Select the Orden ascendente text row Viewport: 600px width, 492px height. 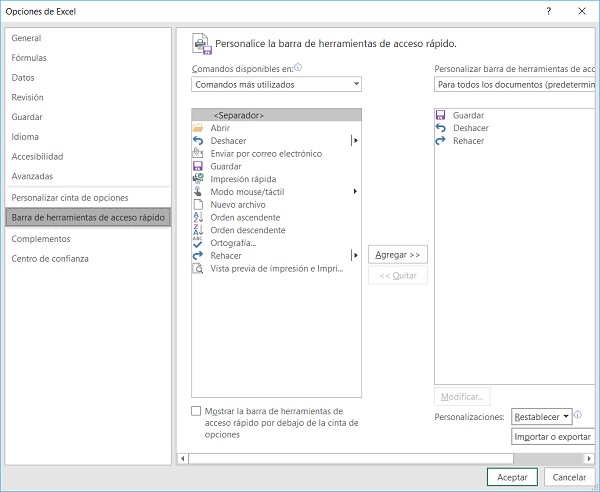point(245,217)
